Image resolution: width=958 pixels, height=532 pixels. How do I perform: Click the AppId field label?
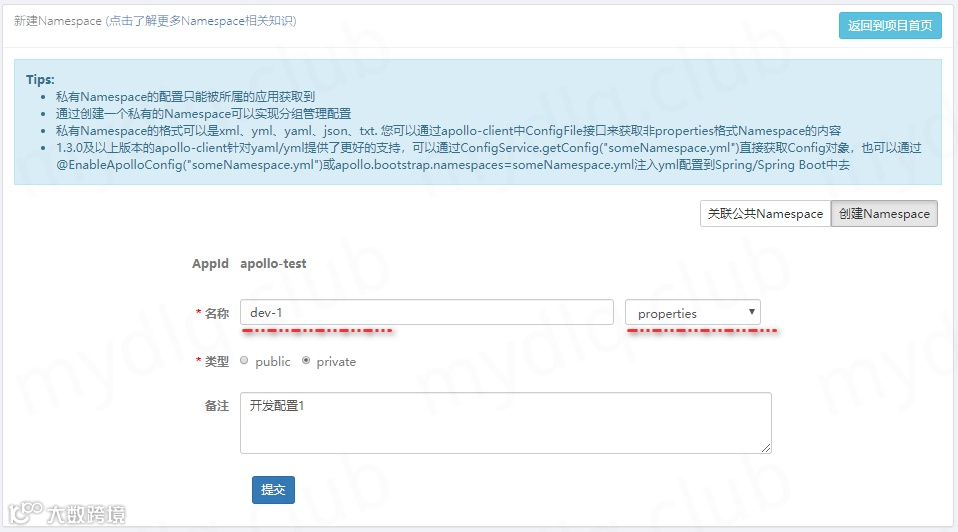click(x=210, y=264)
